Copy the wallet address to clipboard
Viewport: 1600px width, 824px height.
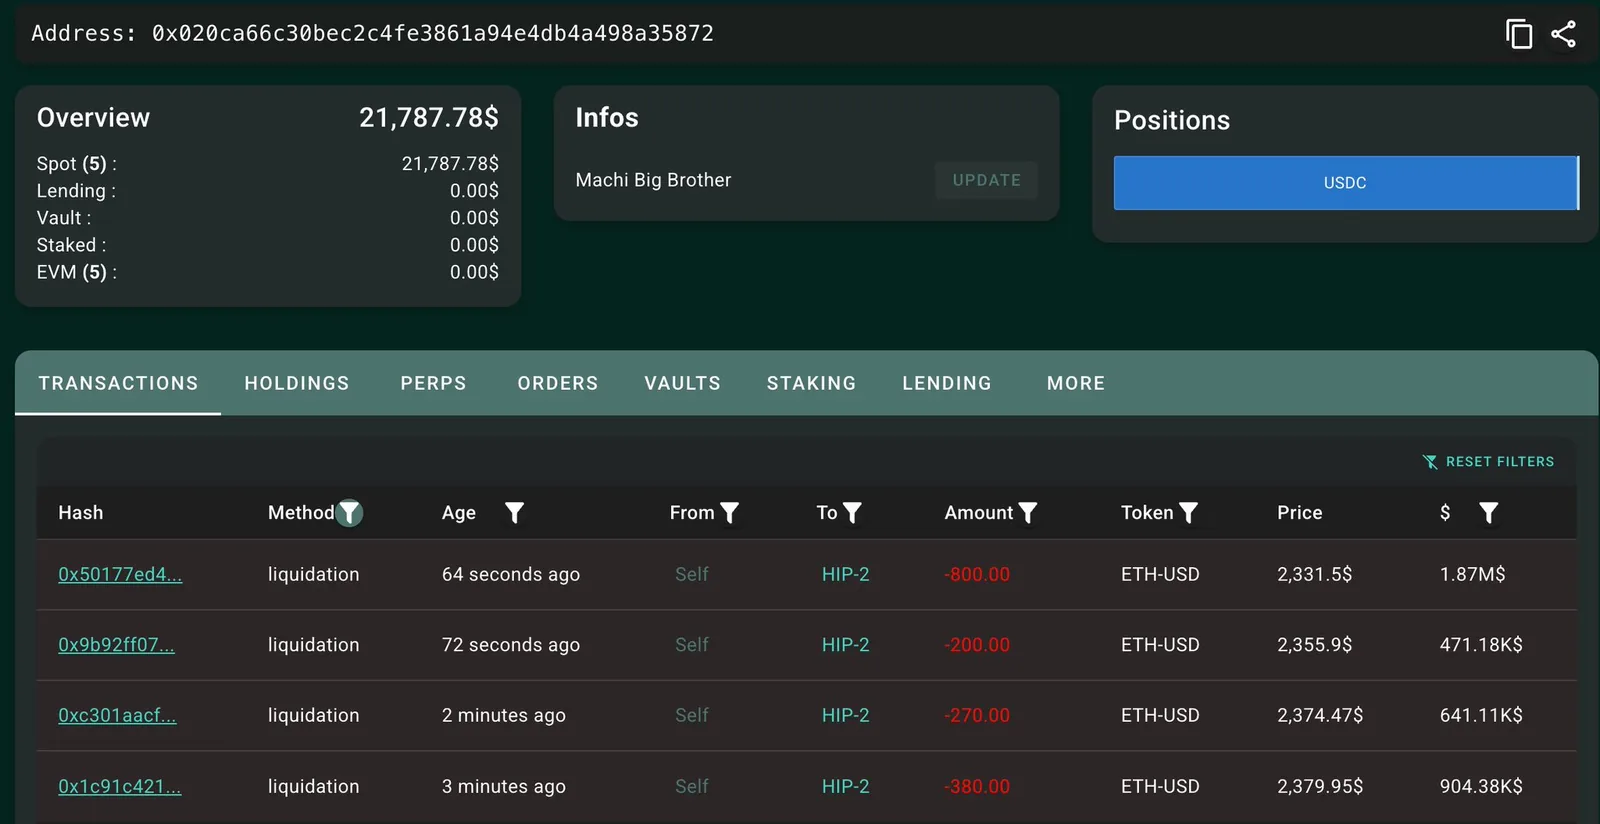pos(1519,34)
